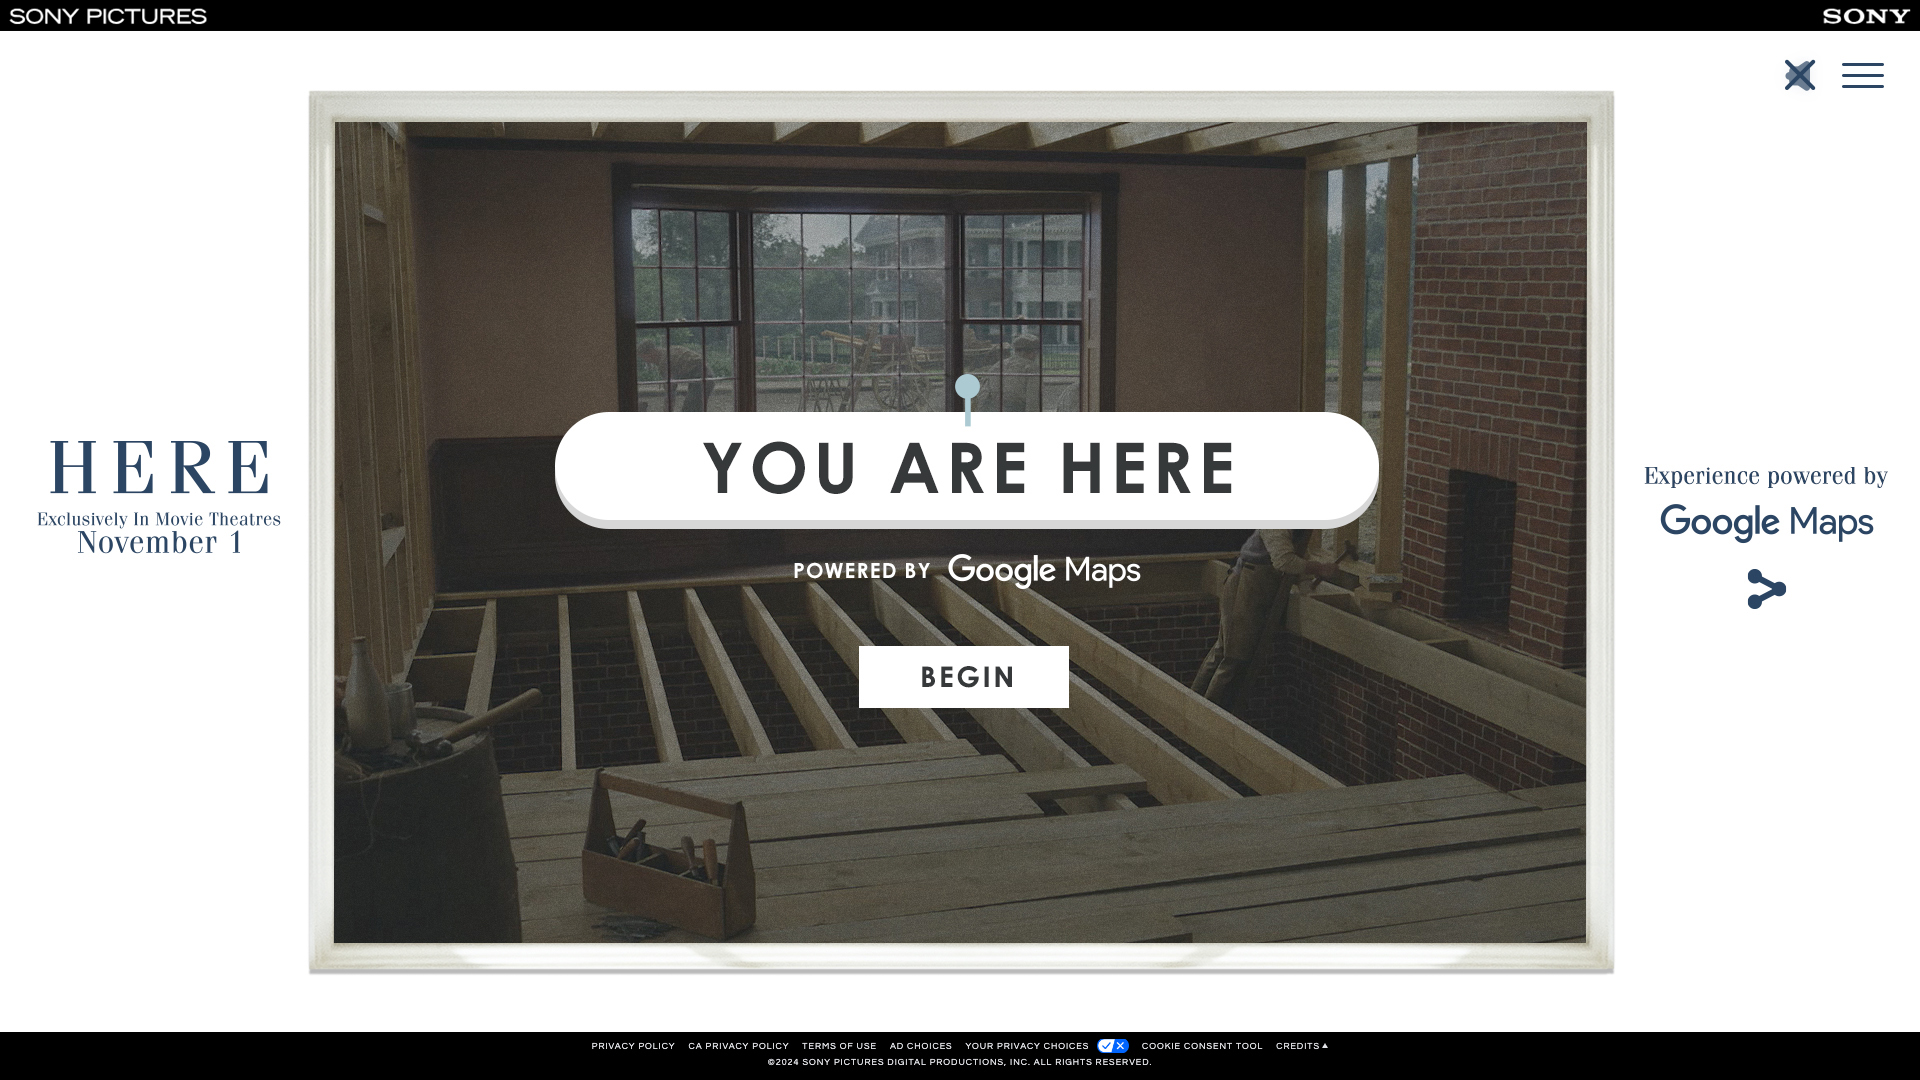Click the SONY logo in top bar
Screen dimensions: 1920x1080
click(x=1865, y=16)
